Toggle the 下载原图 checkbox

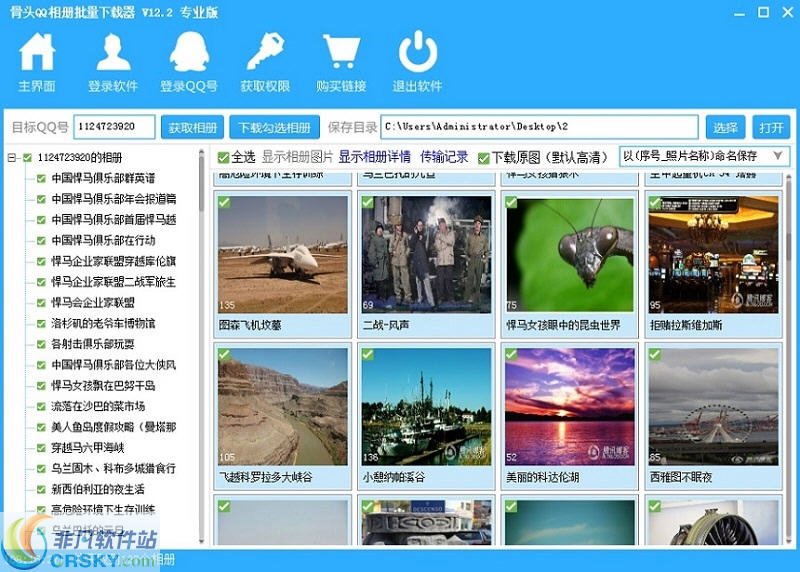(484, 158)
